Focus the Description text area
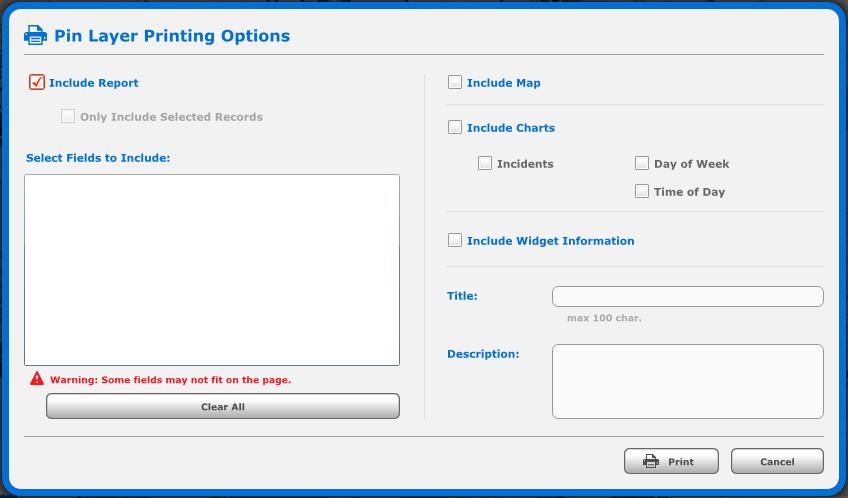Image resolution: width=848 pixels, height=498 pixels. click(x=687, y=381)
